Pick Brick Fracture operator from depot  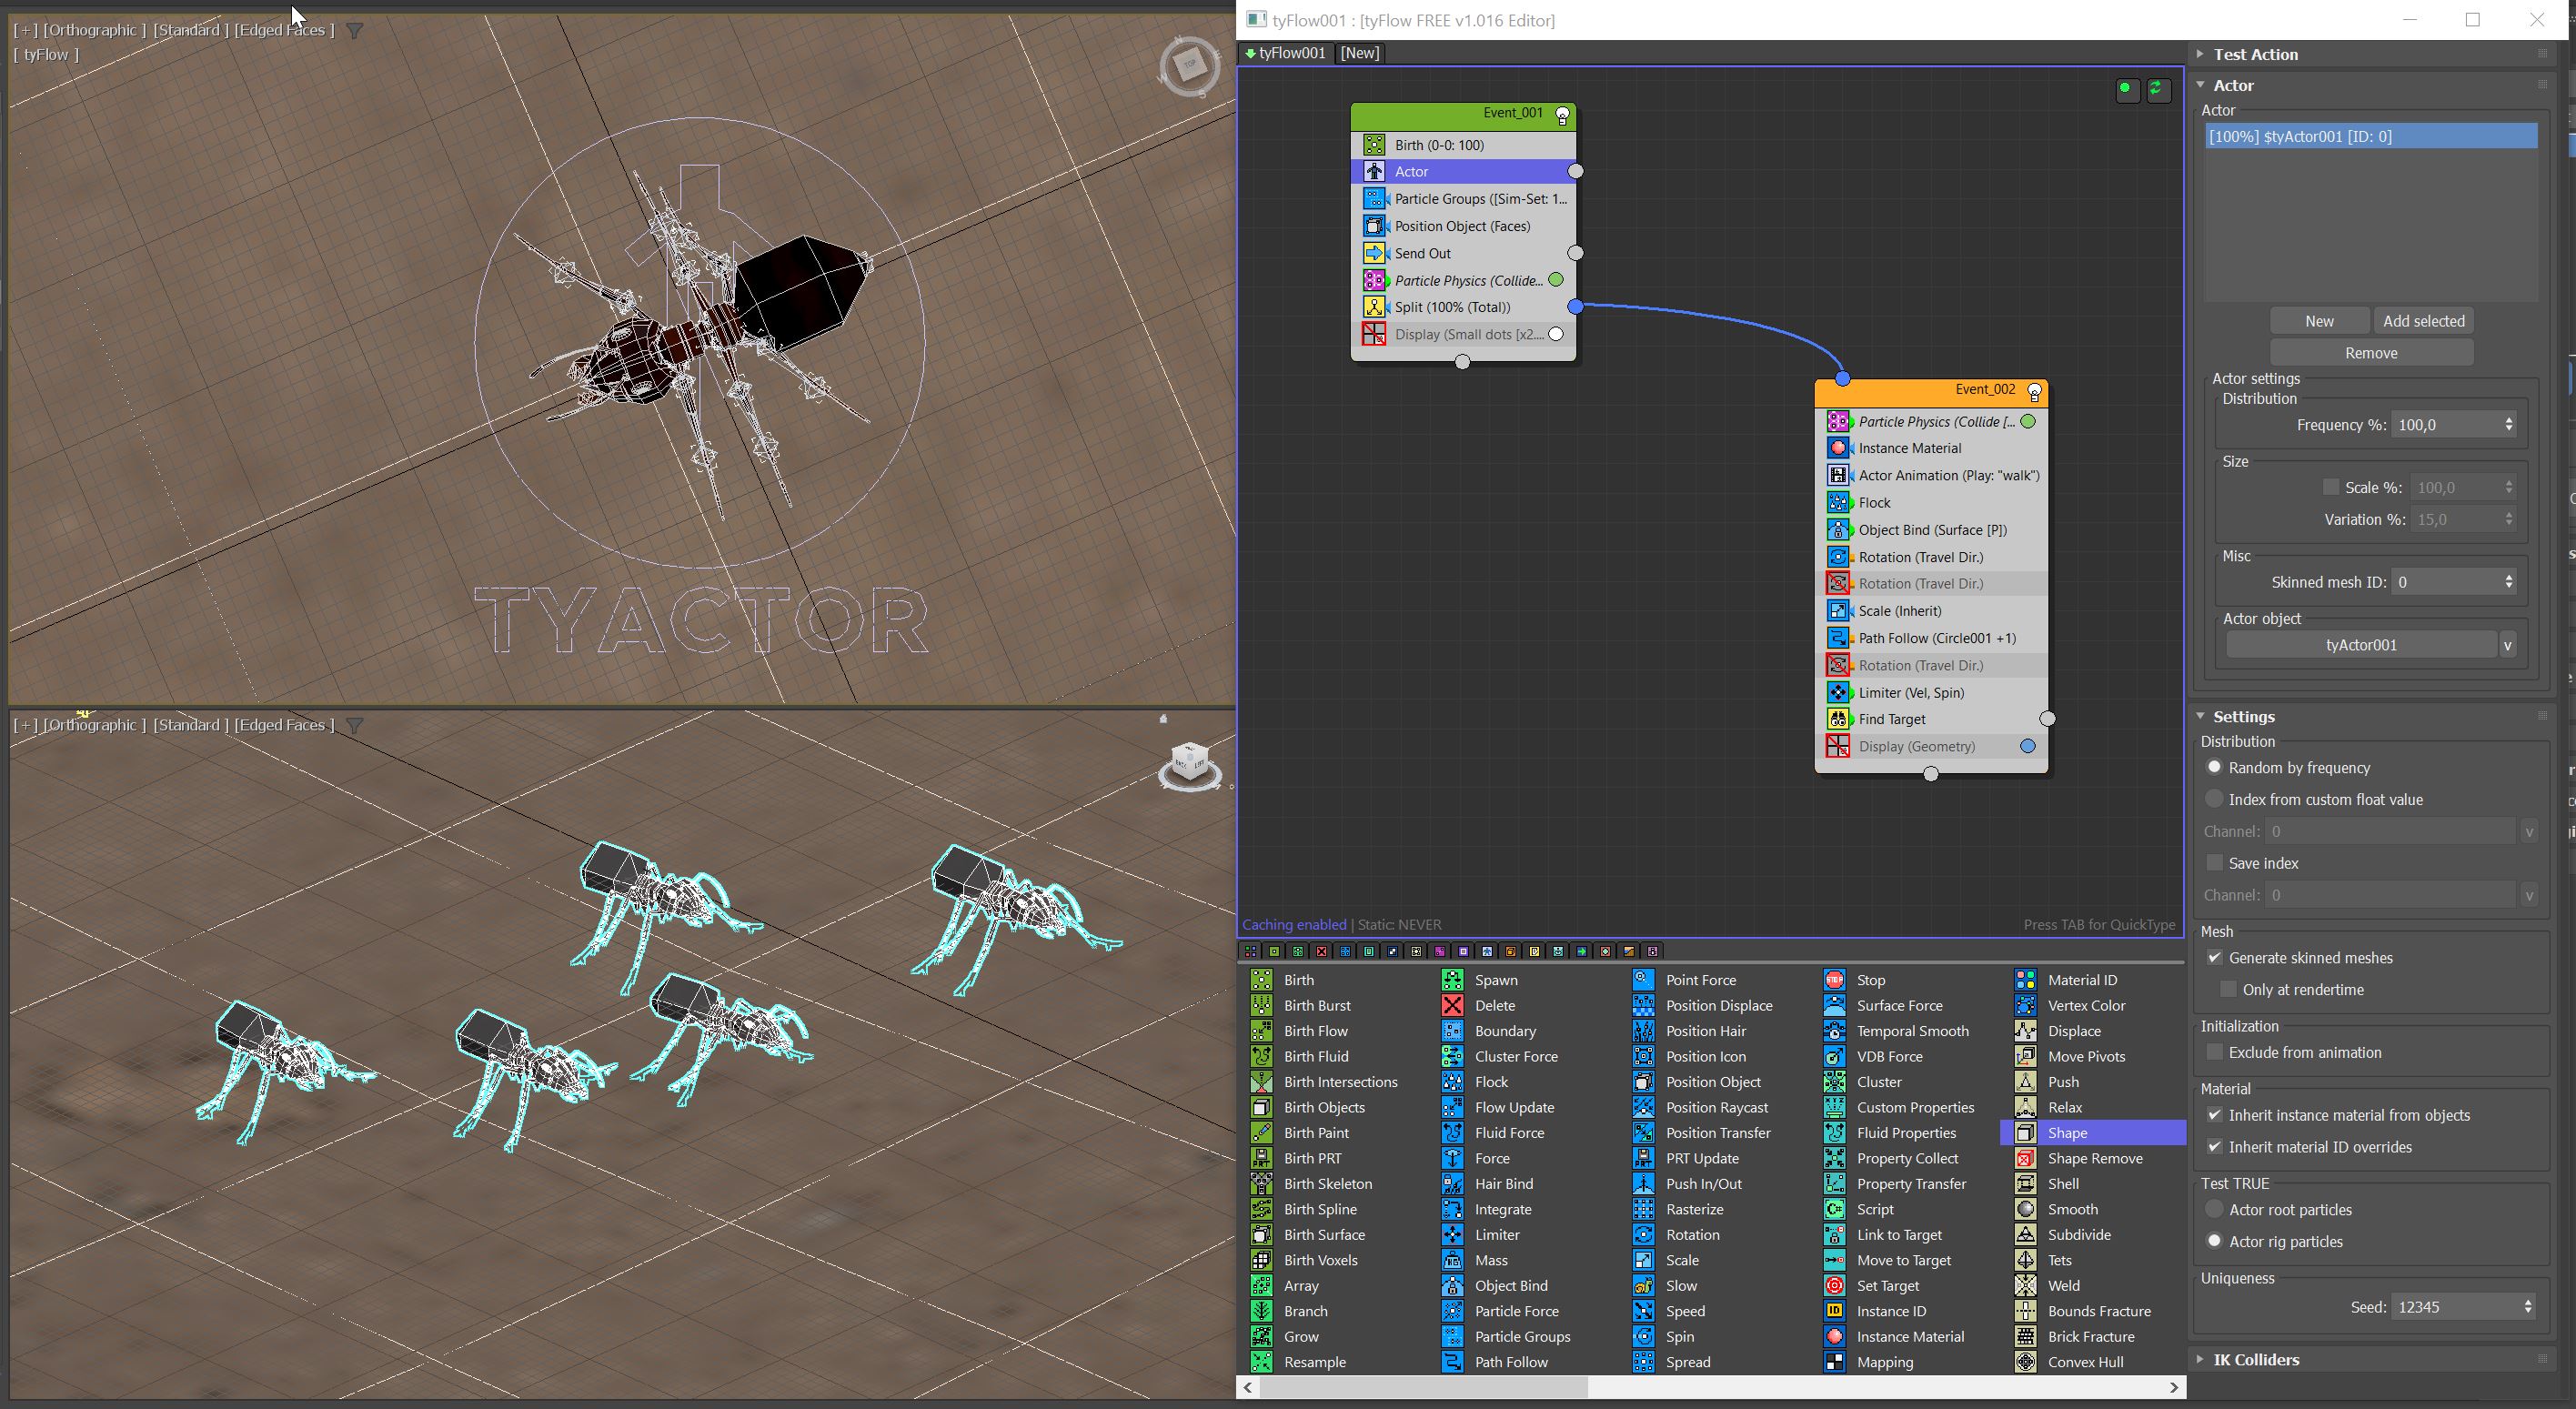2090,1337
